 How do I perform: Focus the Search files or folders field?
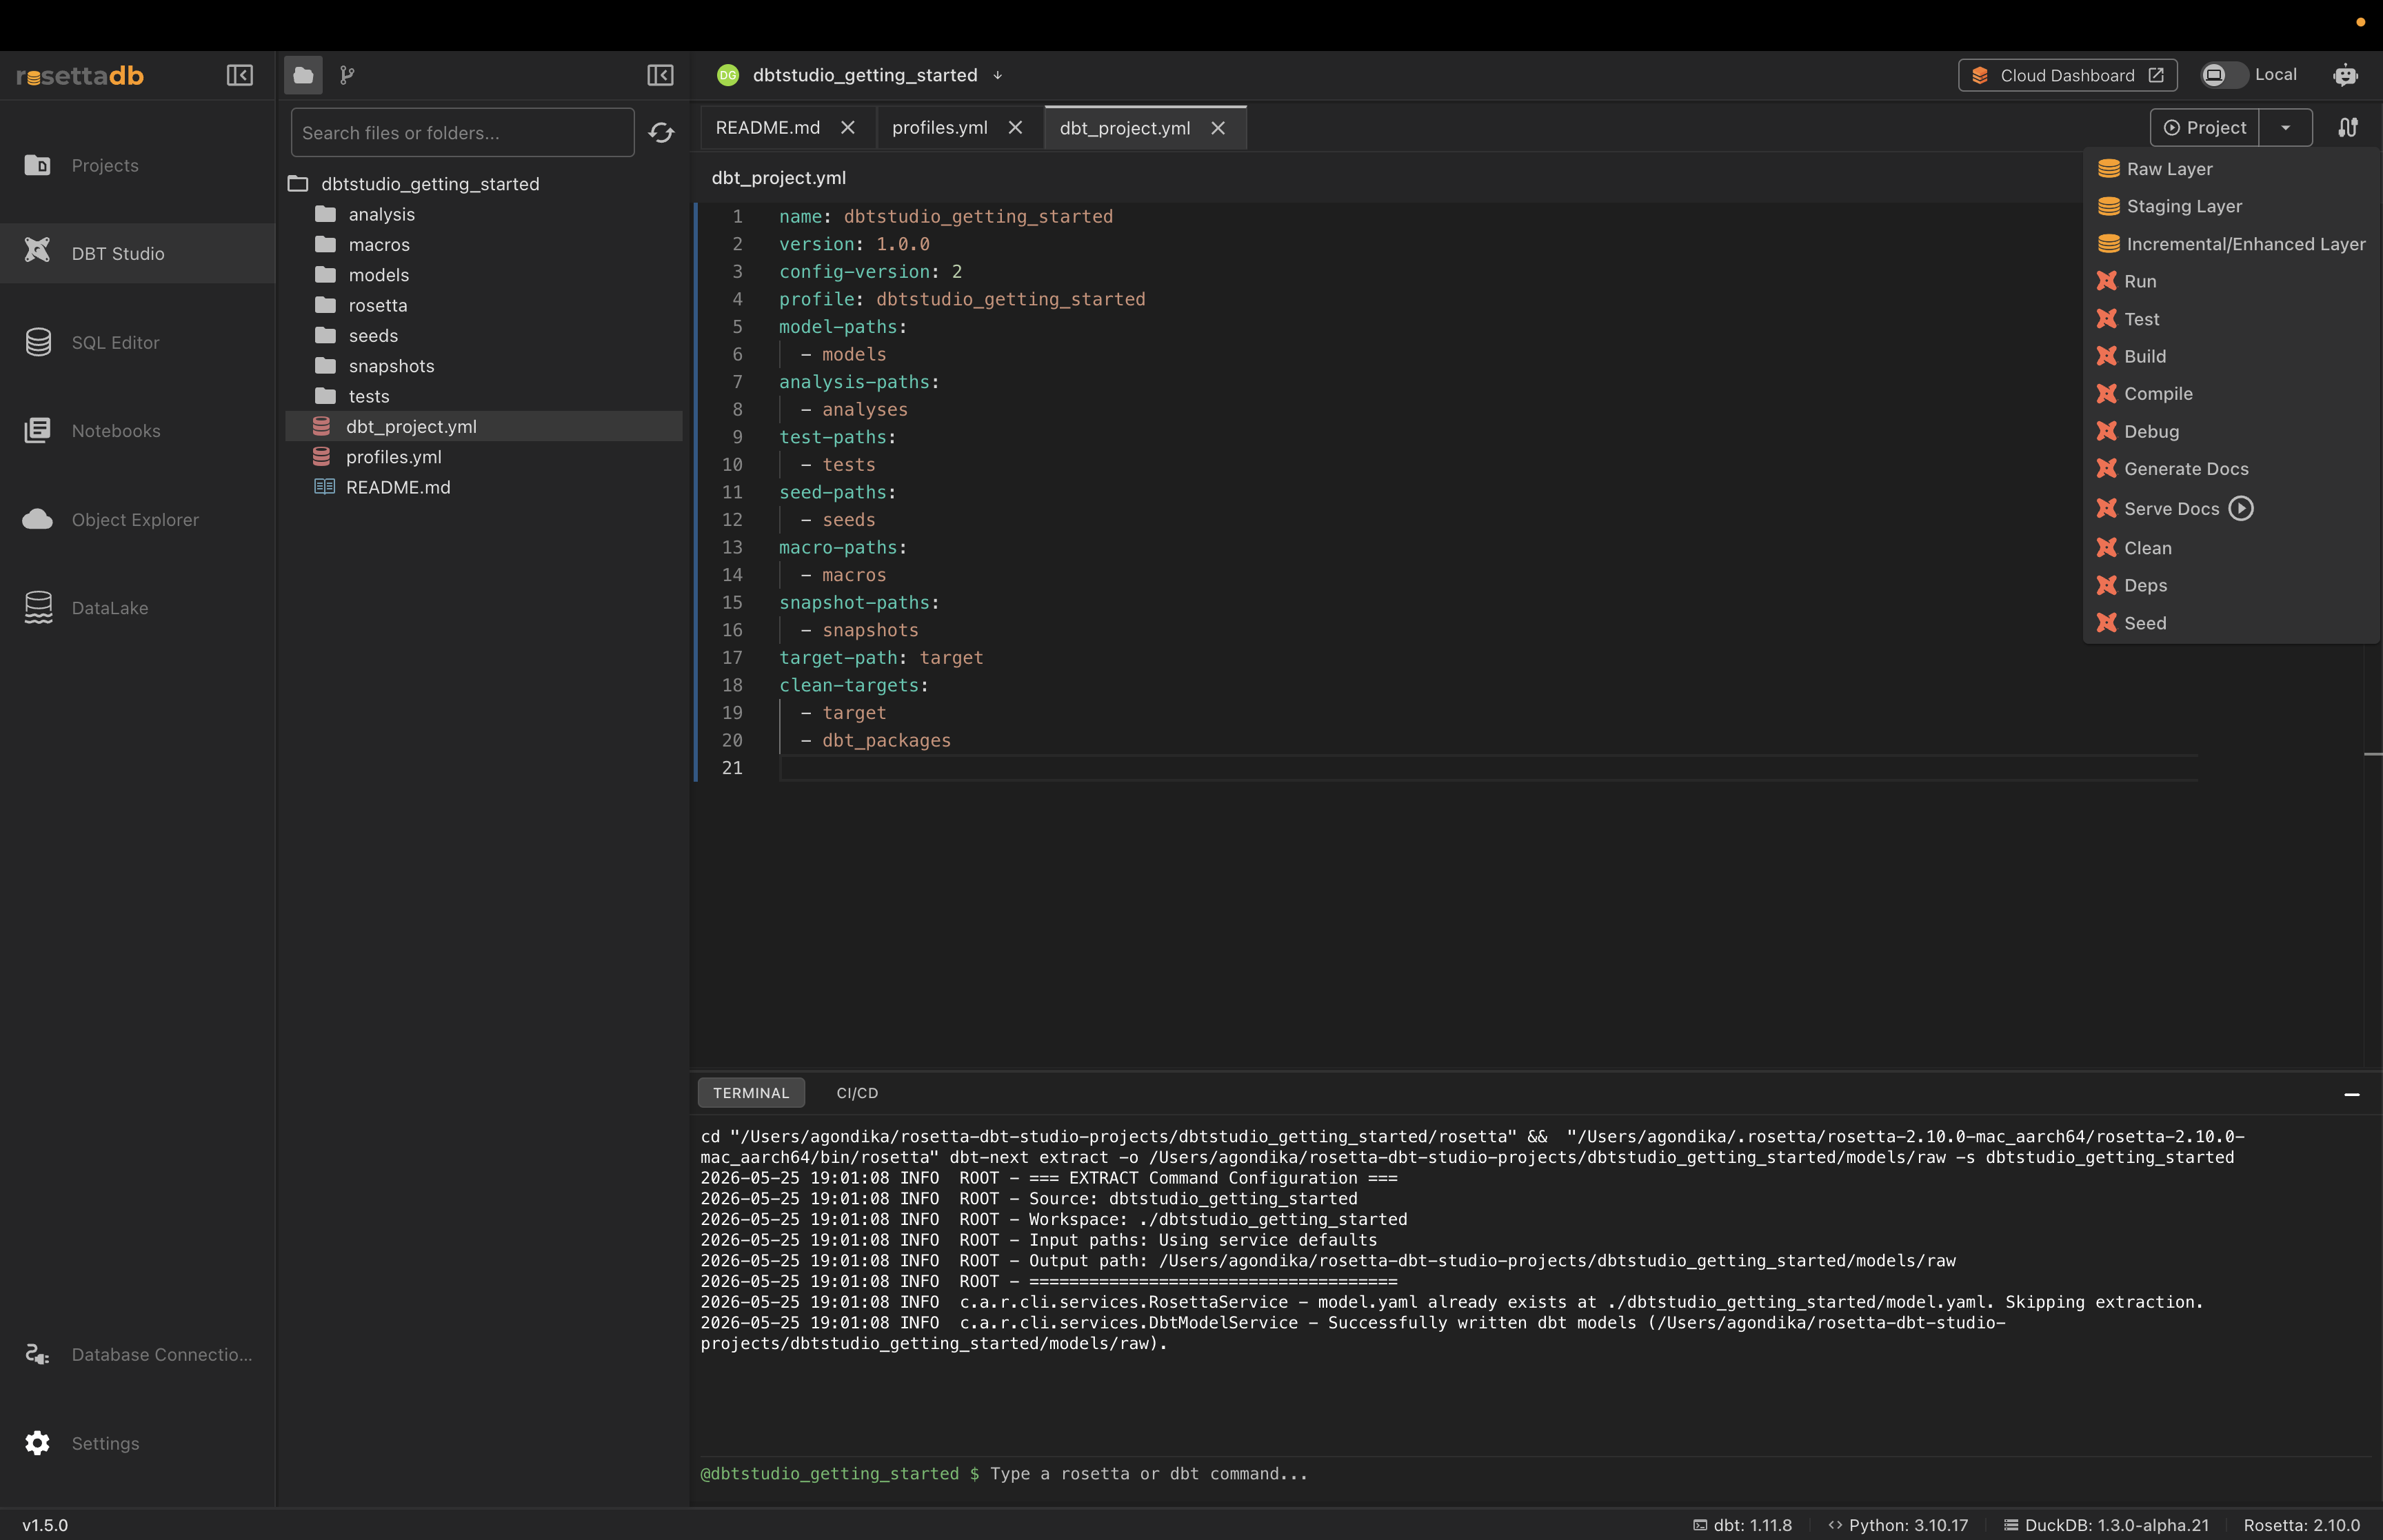462,133
